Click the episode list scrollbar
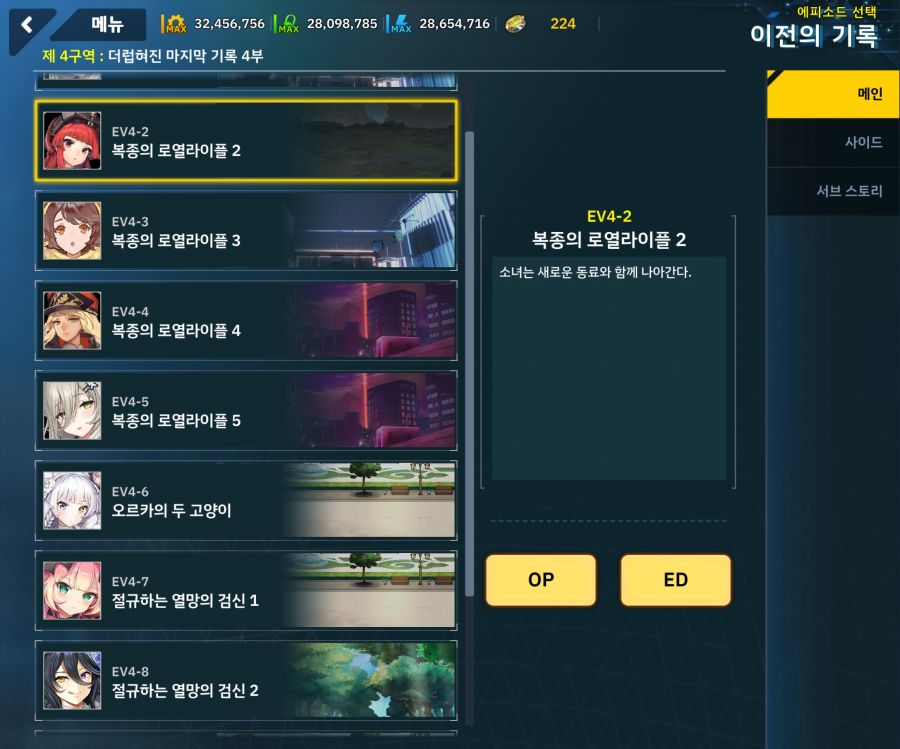The height and width of the screenshot is (749, 900). tap(469, 364)
